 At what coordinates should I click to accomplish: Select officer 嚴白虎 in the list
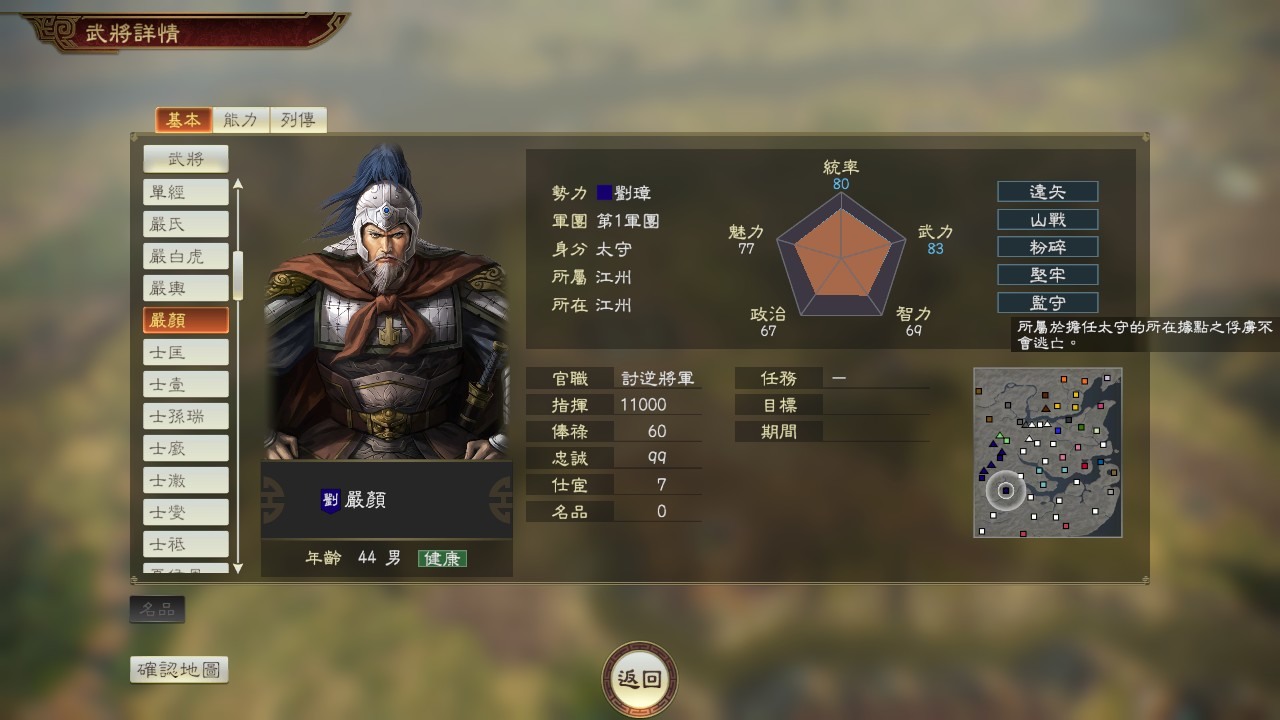tap(186, 256)
